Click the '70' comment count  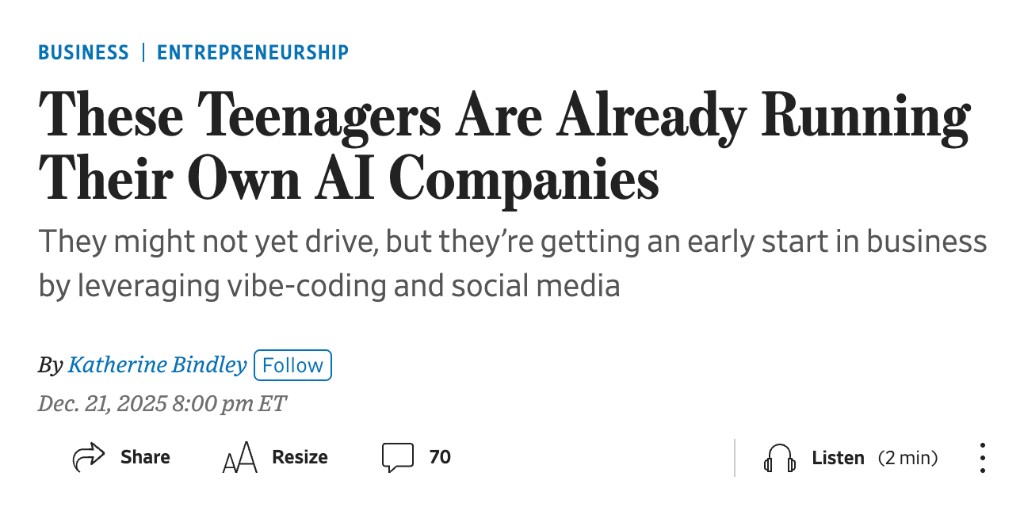coord(440,457)
